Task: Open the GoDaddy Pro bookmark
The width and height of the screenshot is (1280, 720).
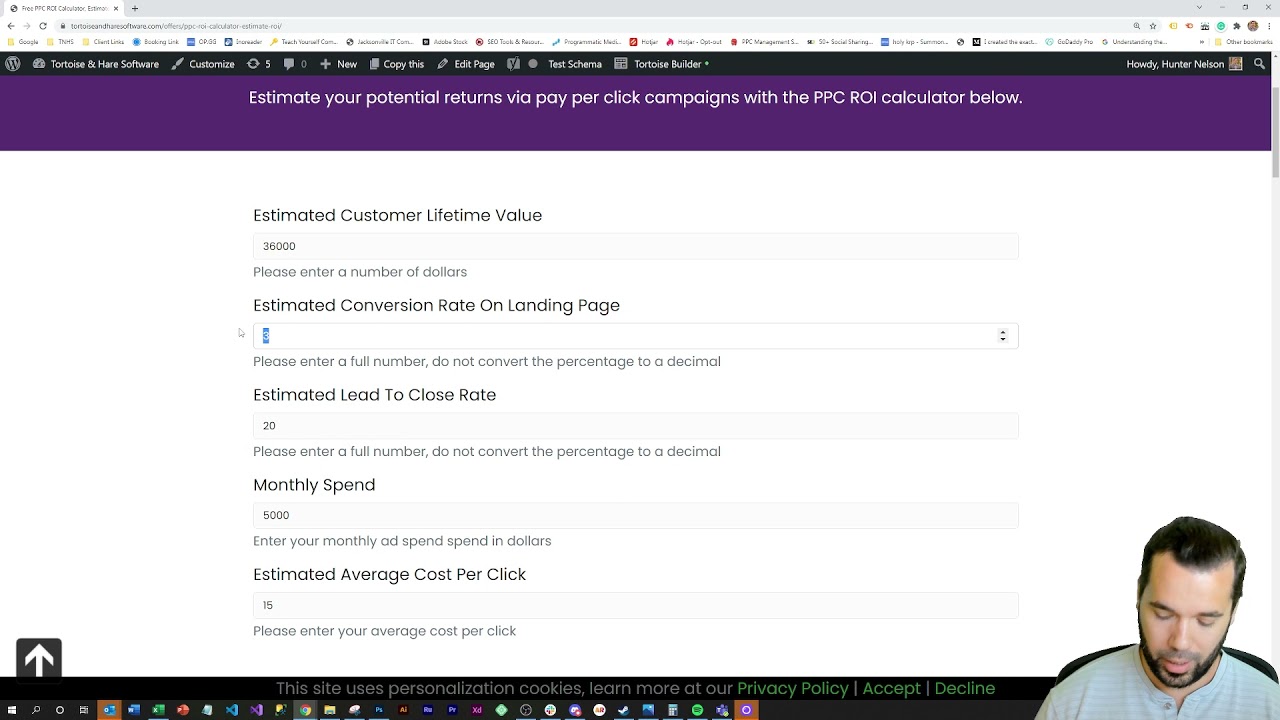Action: coord(1070,42)
